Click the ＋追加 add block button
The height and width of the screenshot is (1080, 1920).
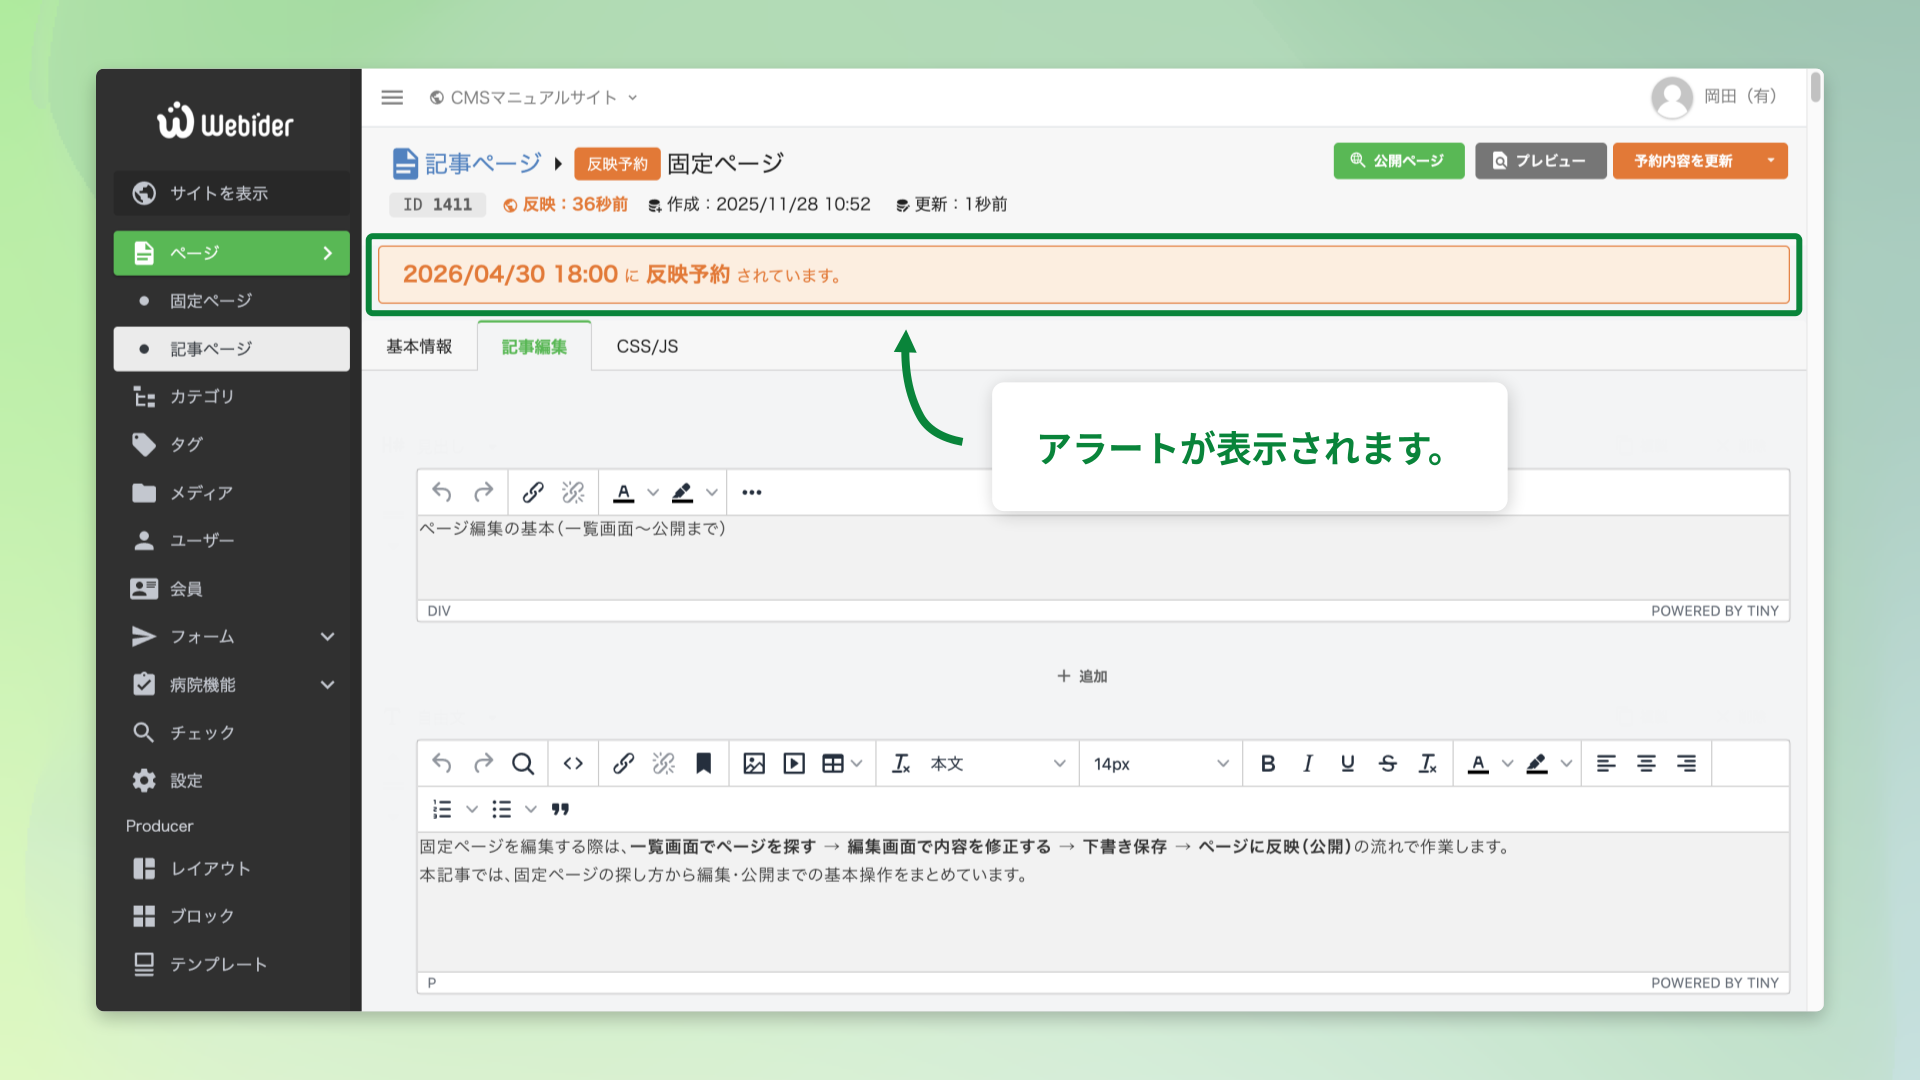coord(1082,676)
